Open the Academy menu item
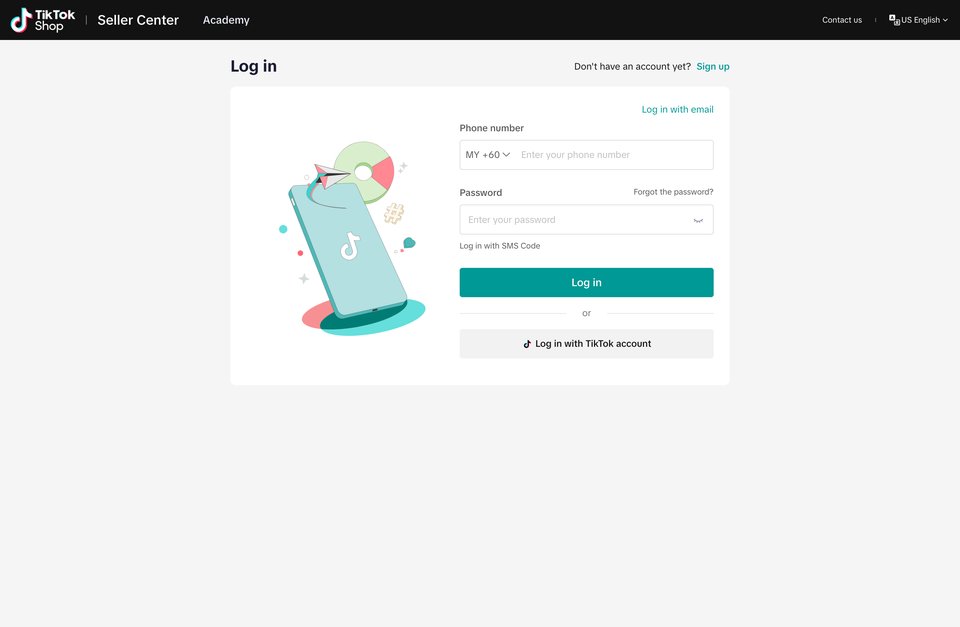Image resolution: width=960 pixels, height=627 pixels. [226, 20]
